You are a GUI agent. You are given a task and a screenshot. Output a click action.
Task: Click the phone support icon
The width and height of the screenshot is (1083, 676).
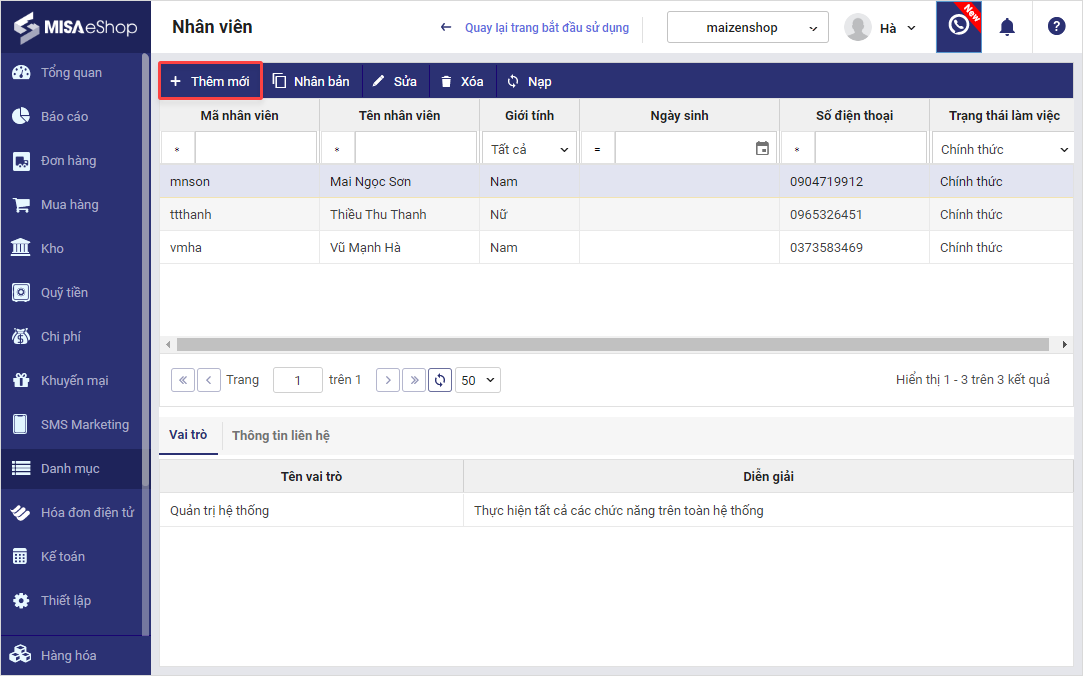point(958,27)
